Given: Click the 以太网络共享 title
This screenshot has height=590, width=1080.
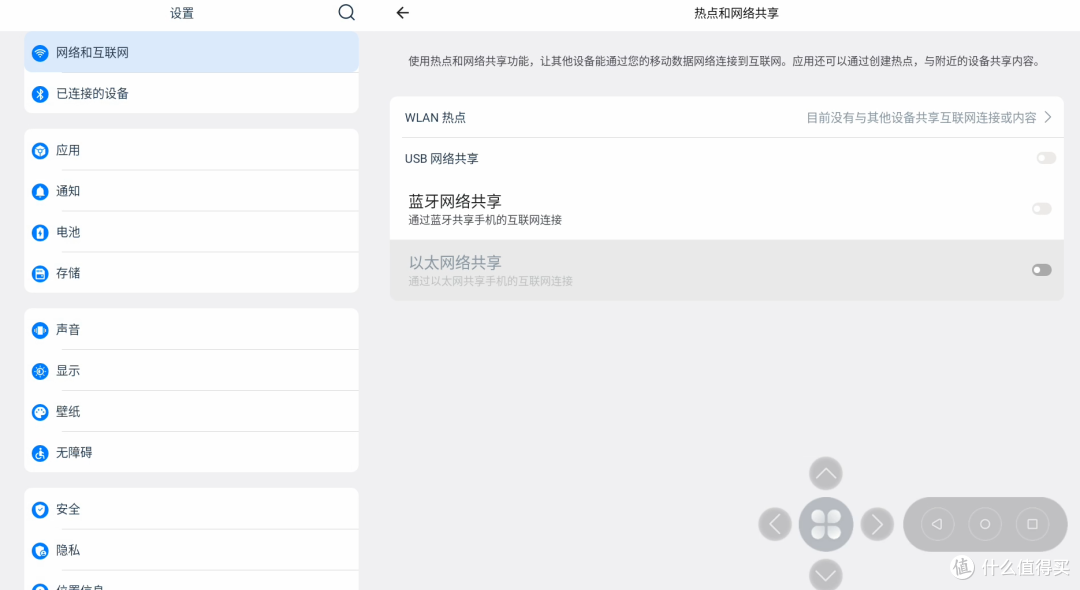Looking at the screenshot, I should coord(455,262).
